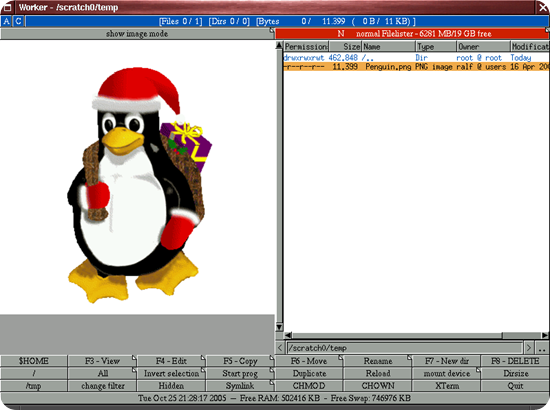Click the F8 - DELETE button
Image resolution: width=550 pixels, height=410 pixels.
coord(515,361)
